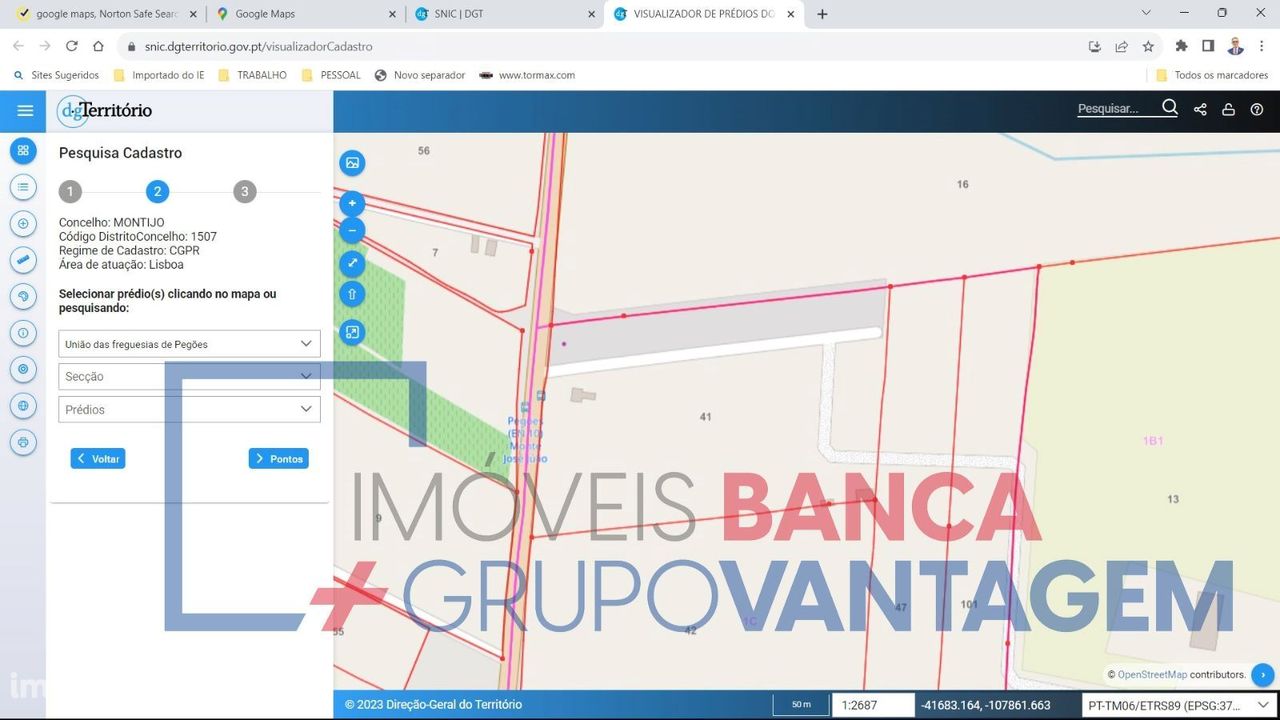
Task: Click the full extent arrows map button
Action: (x=352, y=264)
